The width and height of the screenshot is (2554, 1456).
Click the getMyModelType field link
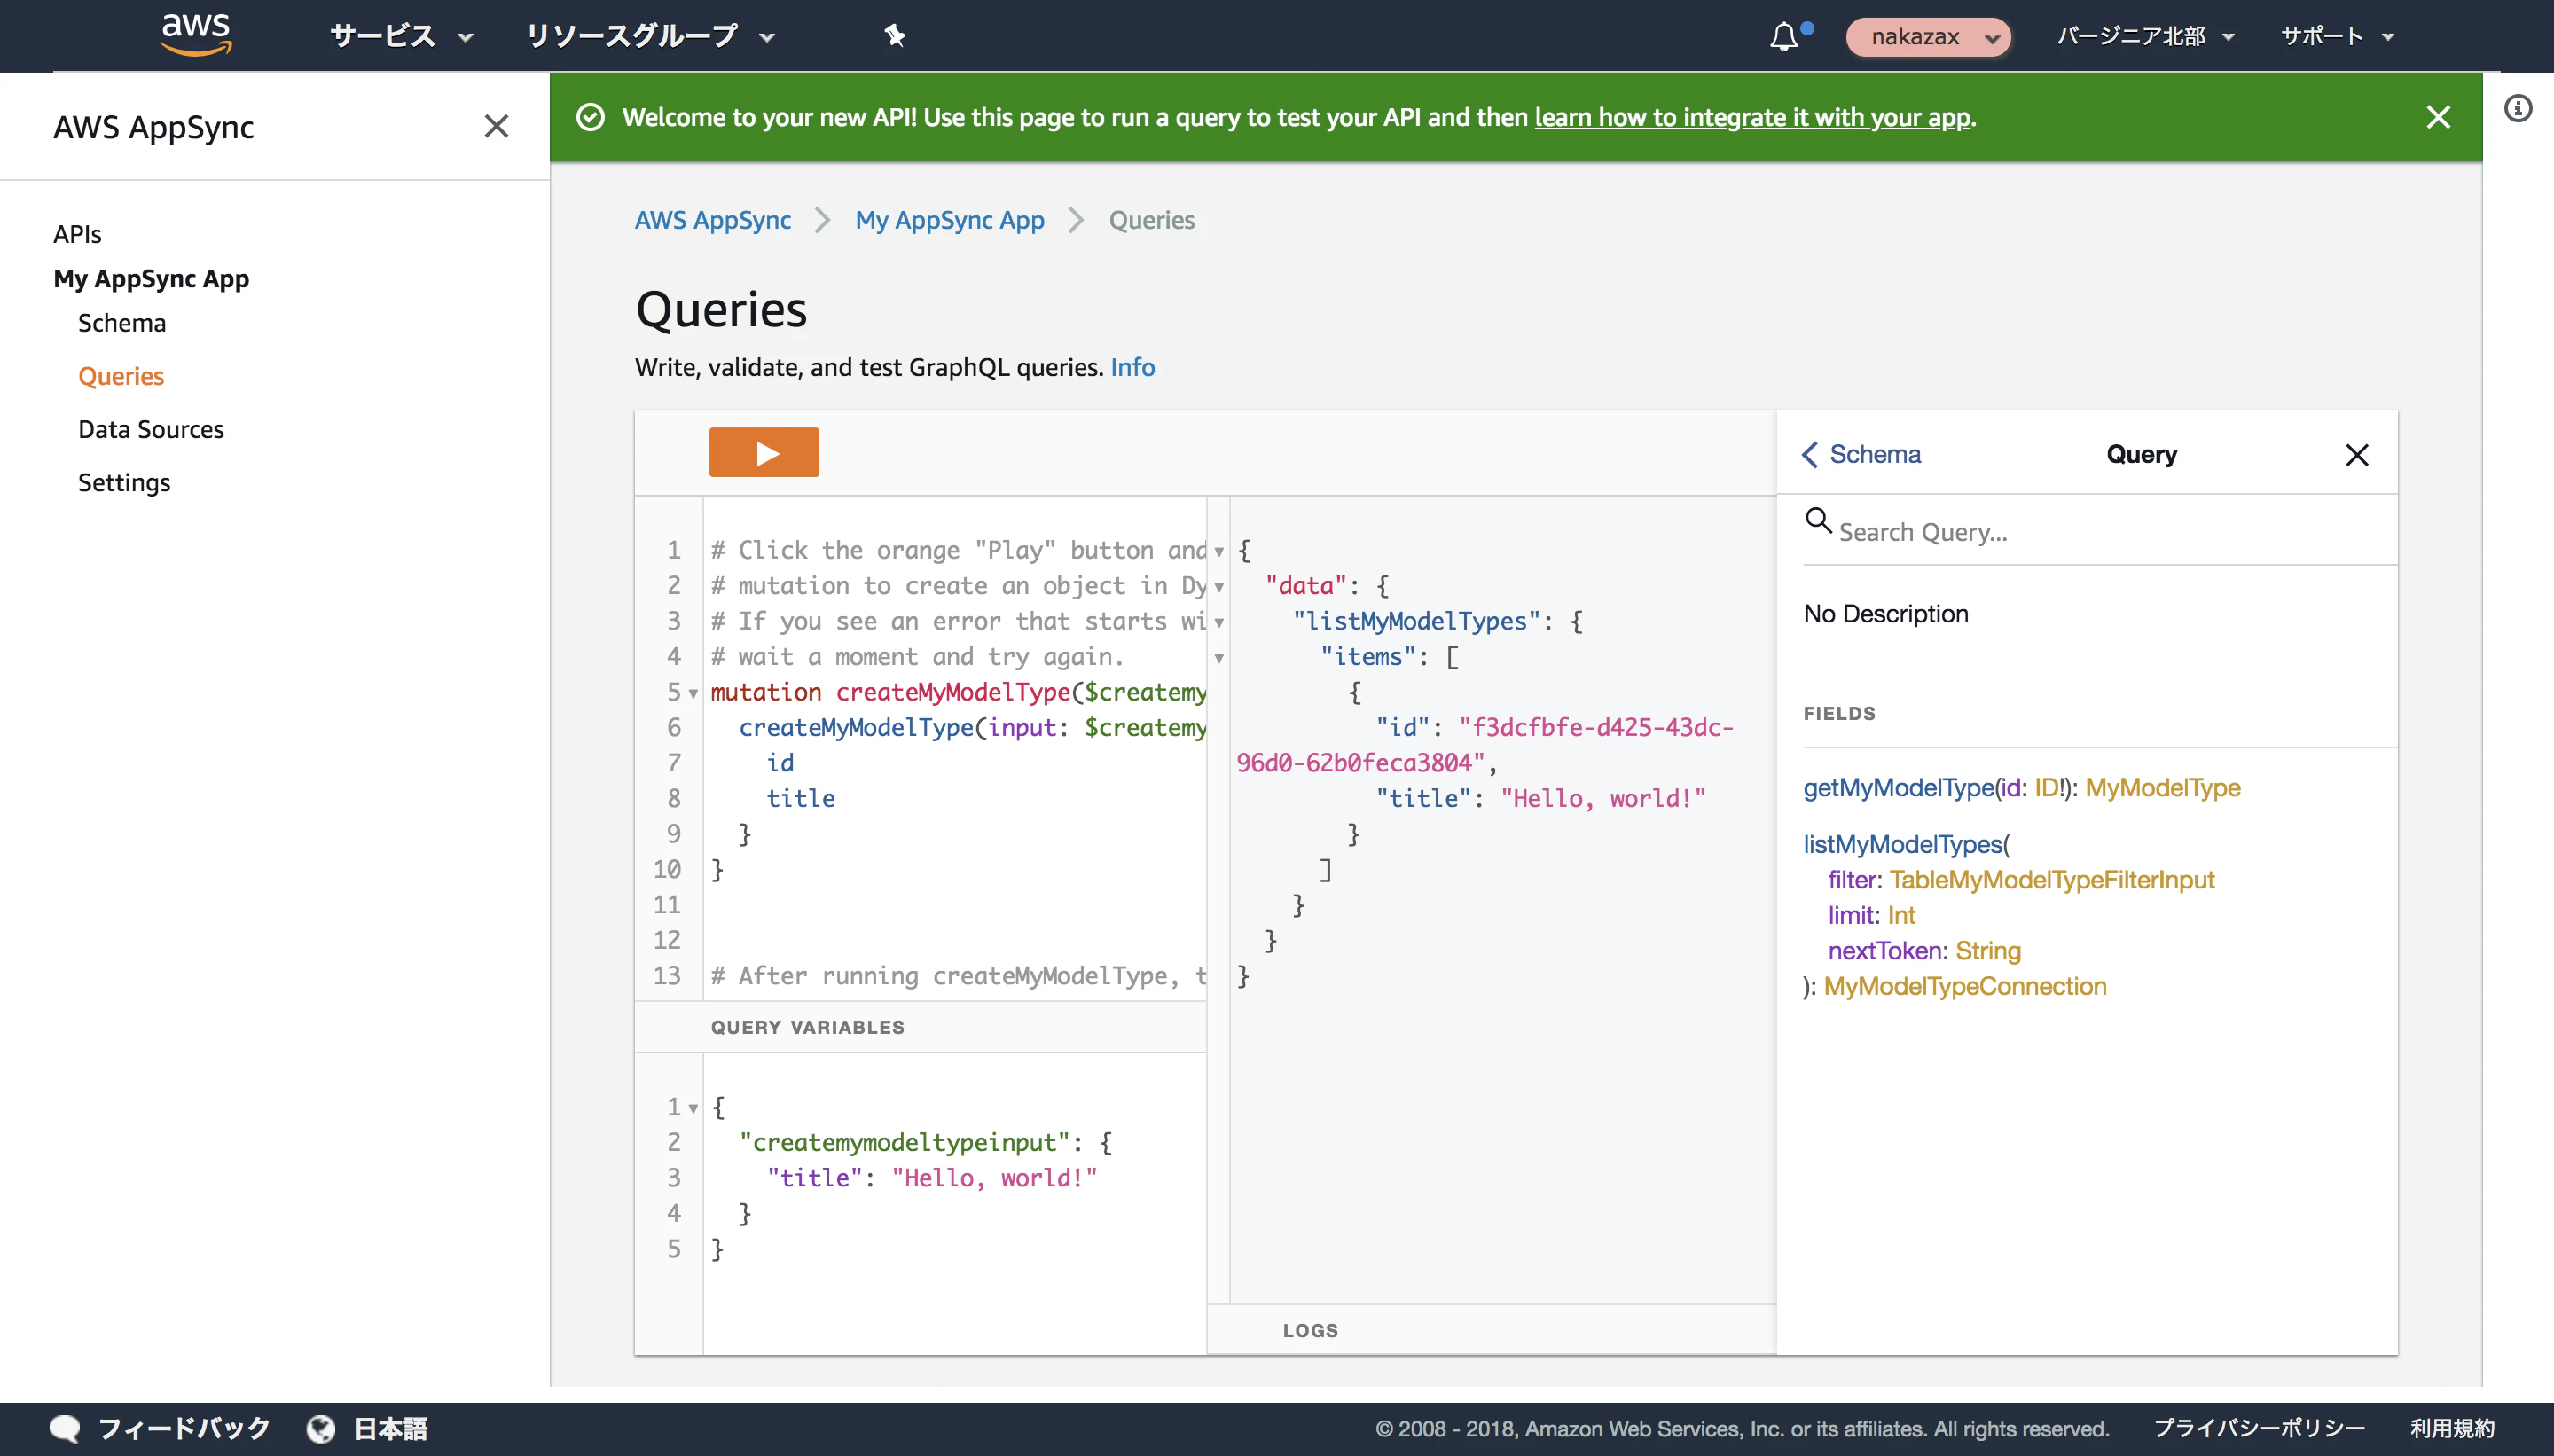click(x=1899, y=787)
